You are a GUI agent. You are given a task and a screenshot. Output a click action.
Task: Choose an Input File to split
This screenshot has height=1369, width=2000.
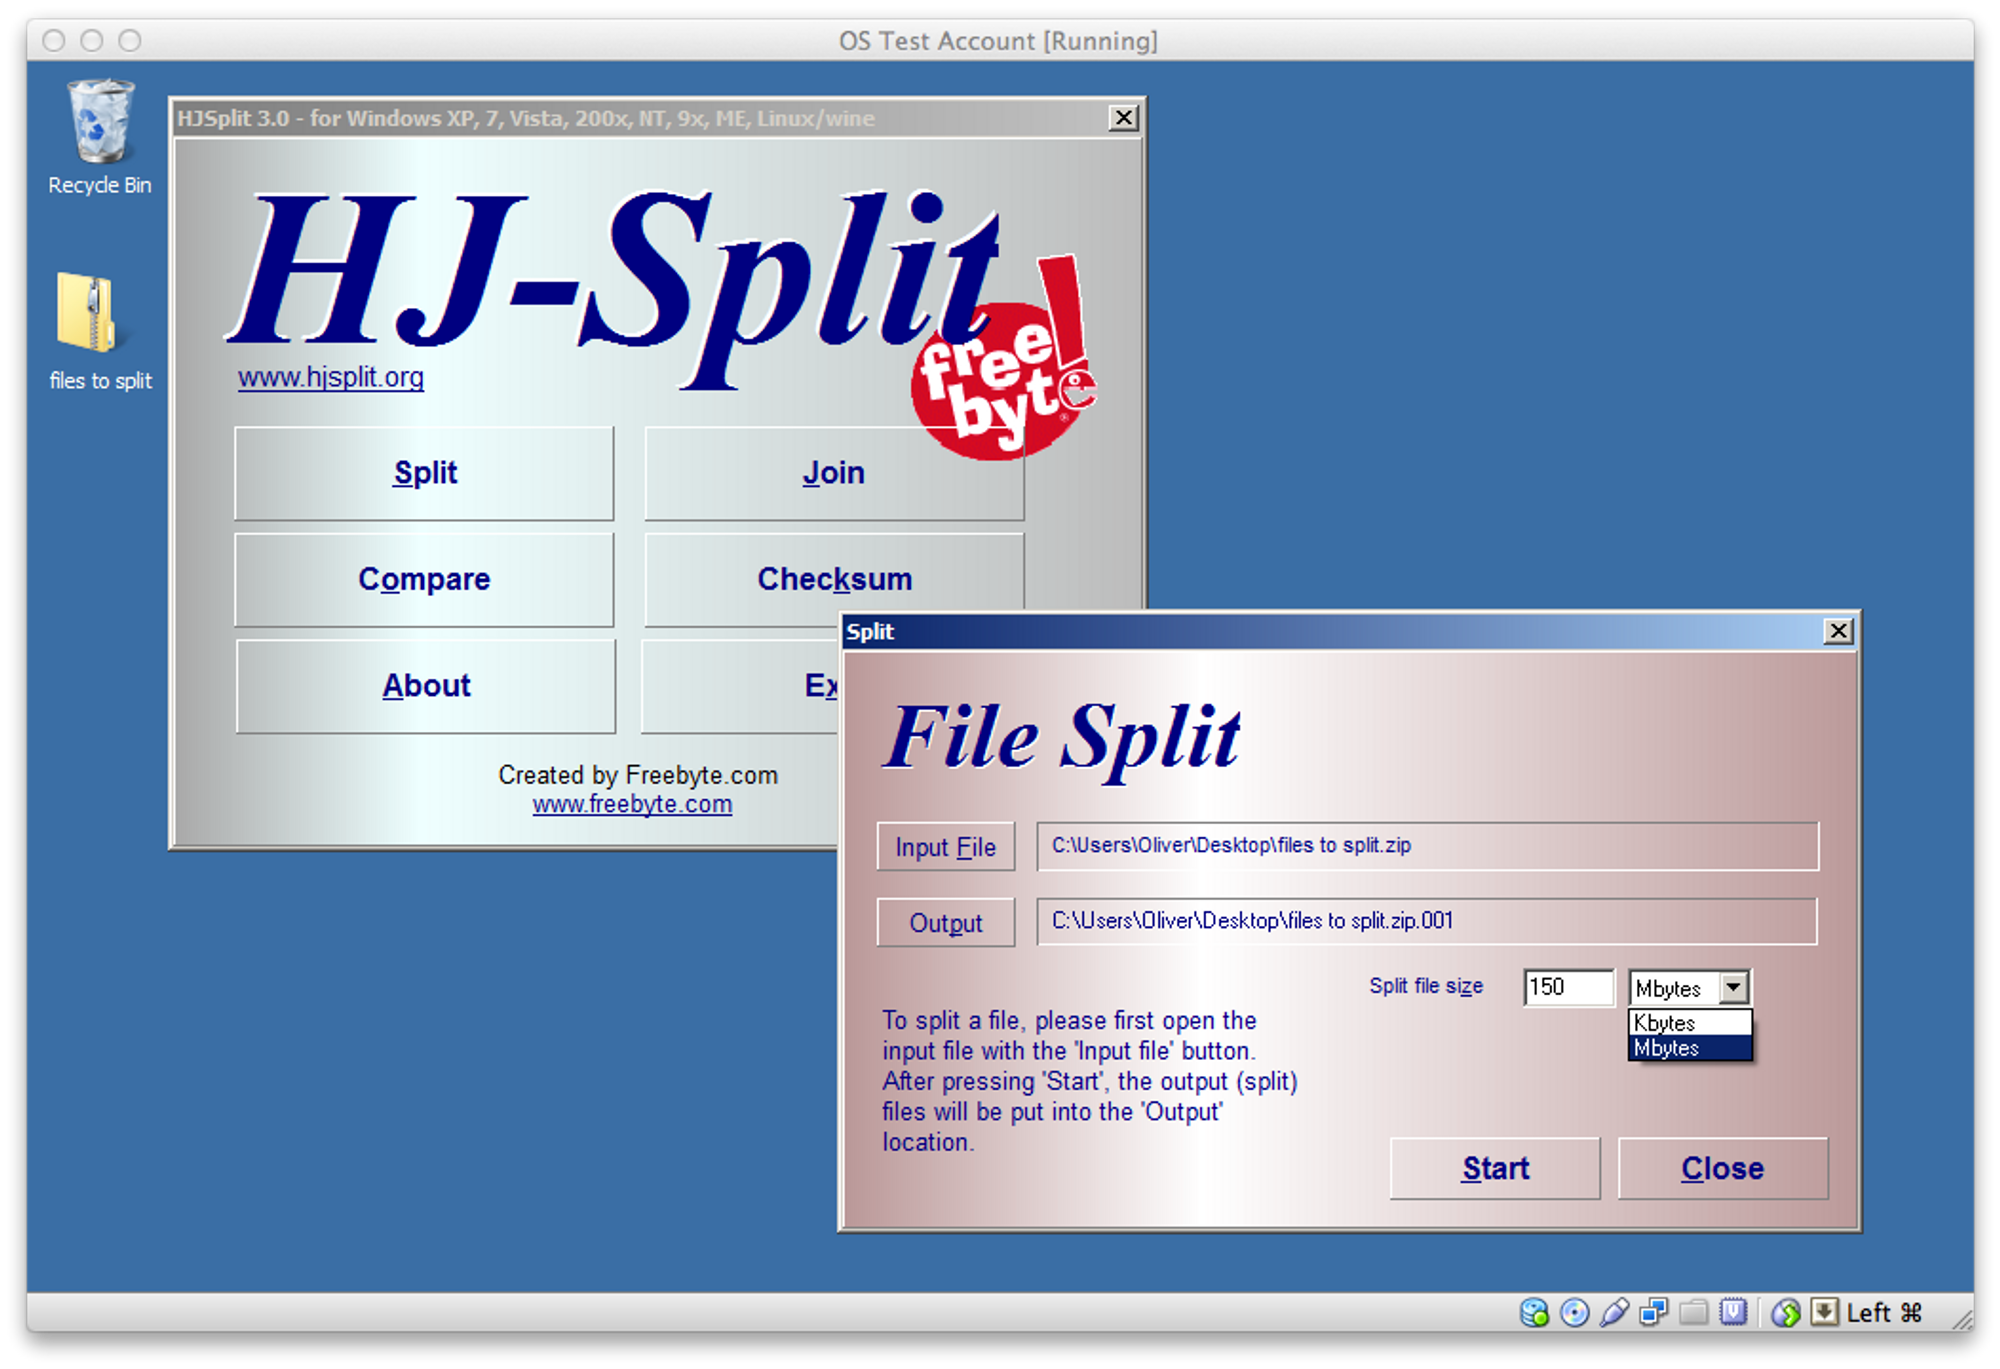point(946,847)
